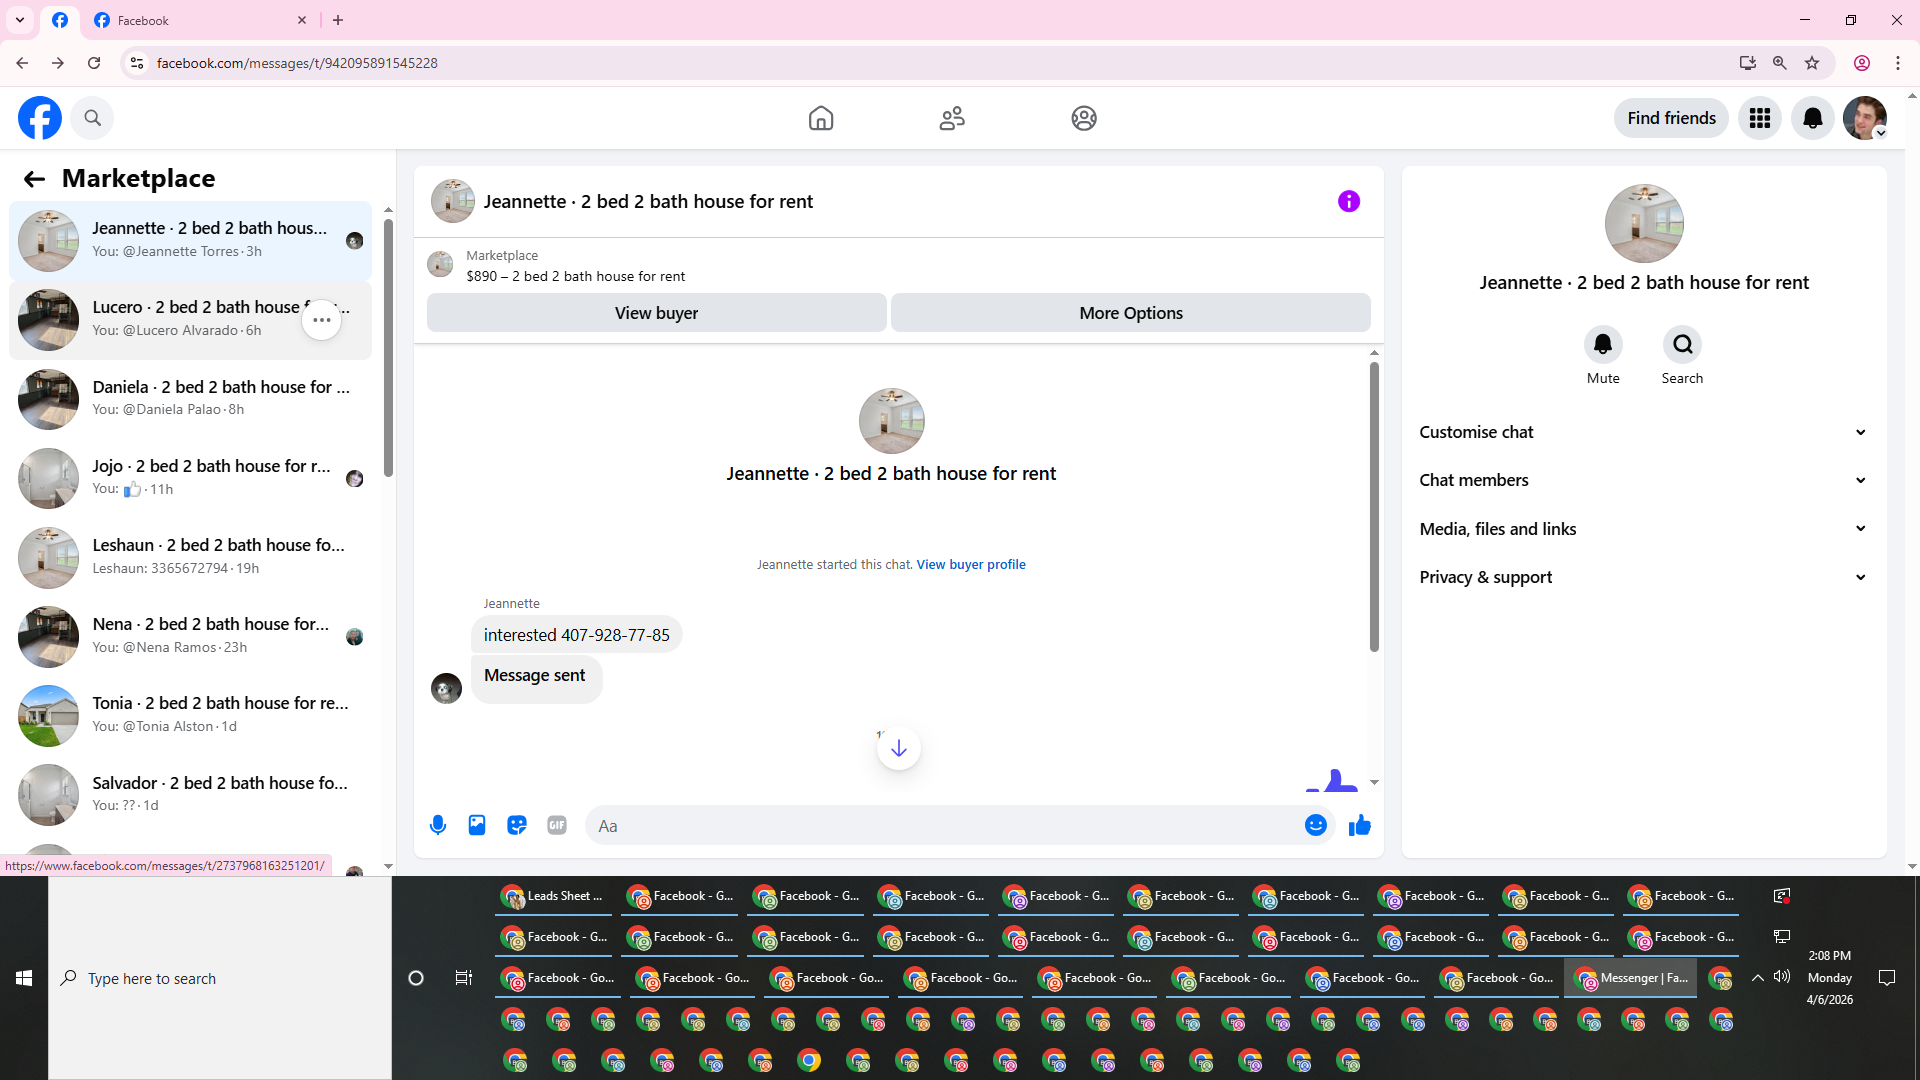Show hidden system tray icons

[1757, 978]
